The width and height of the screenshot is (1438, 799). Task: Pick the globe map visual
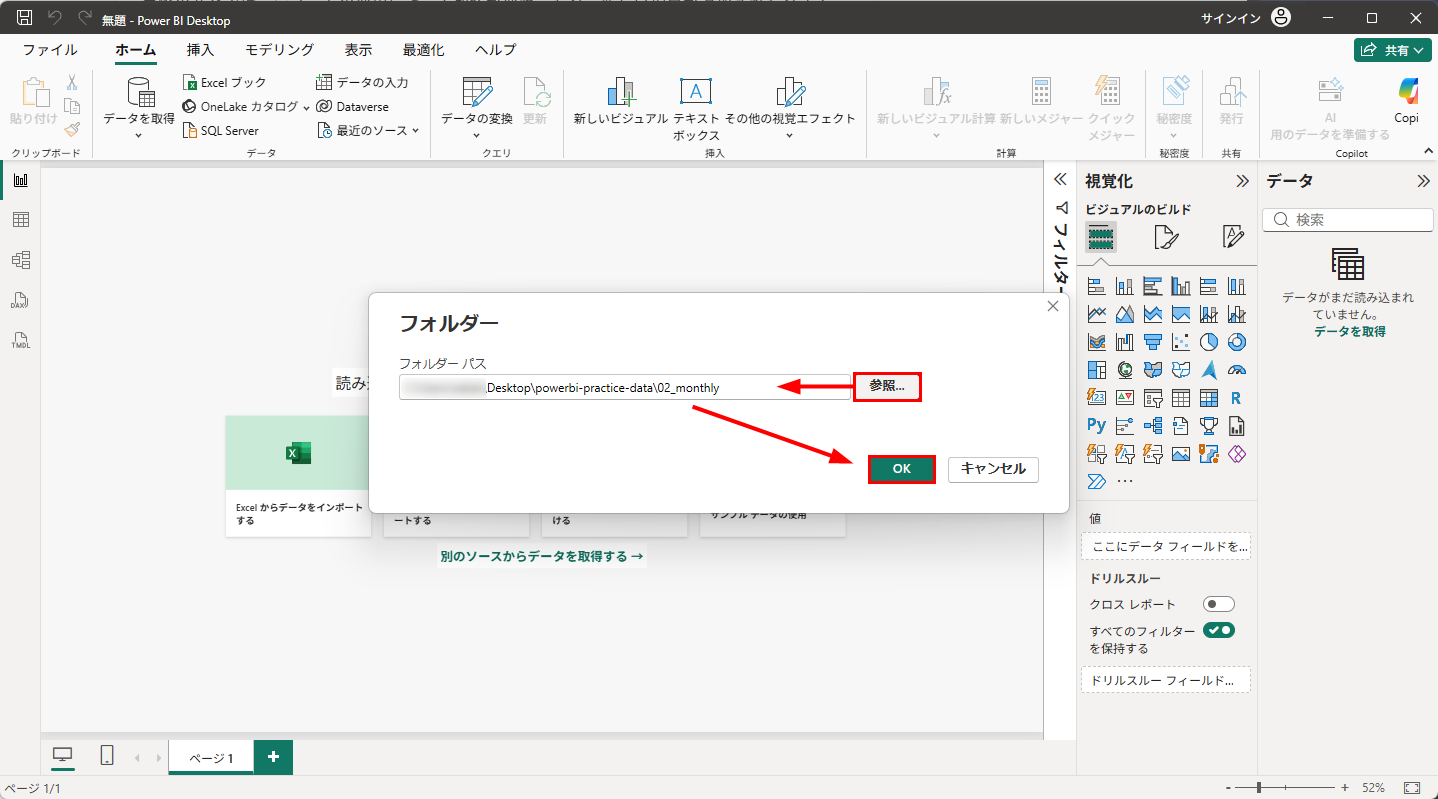point(1124,370)
